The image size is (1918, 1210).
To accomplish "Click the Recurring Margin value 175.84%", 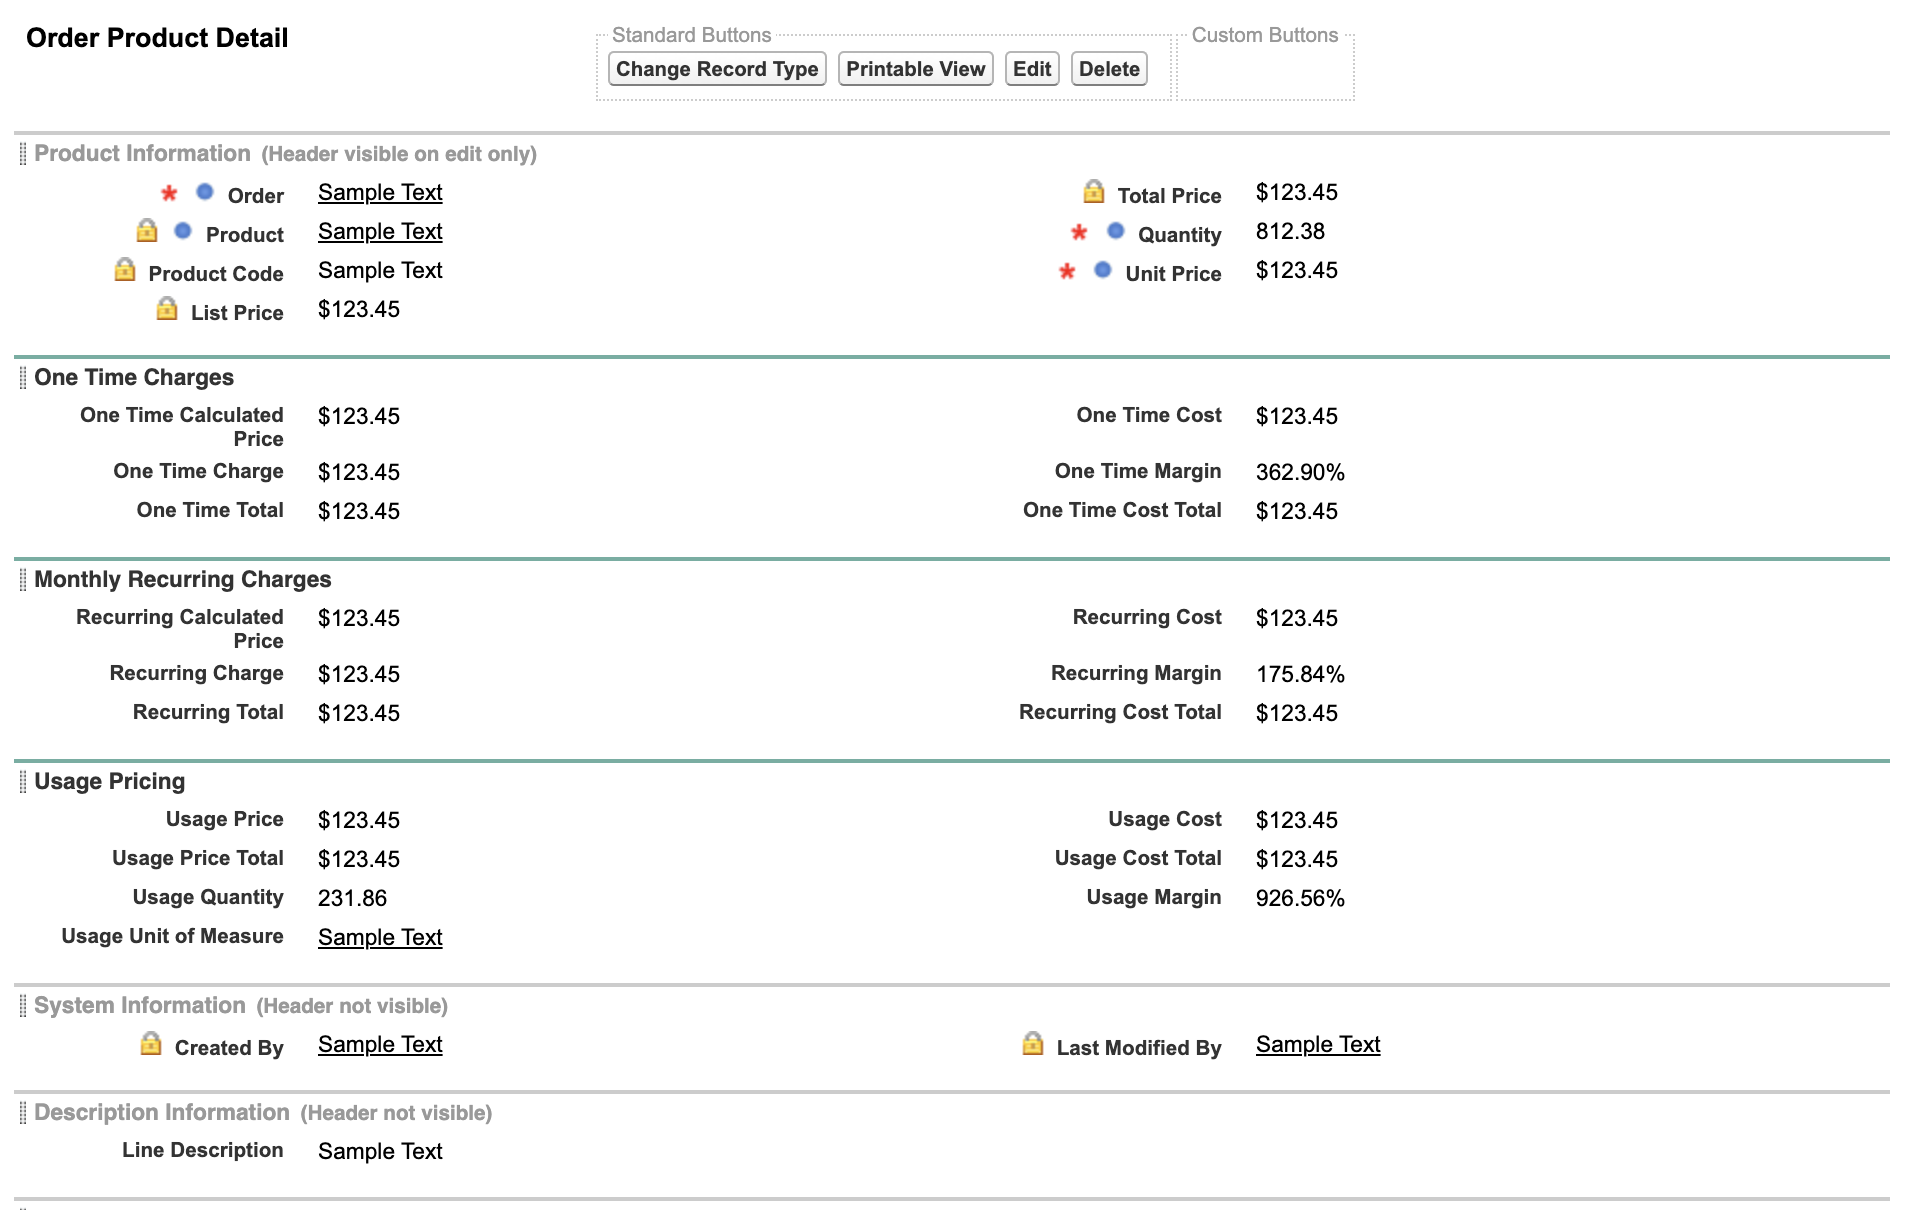I will click(x=1300, y=674).
